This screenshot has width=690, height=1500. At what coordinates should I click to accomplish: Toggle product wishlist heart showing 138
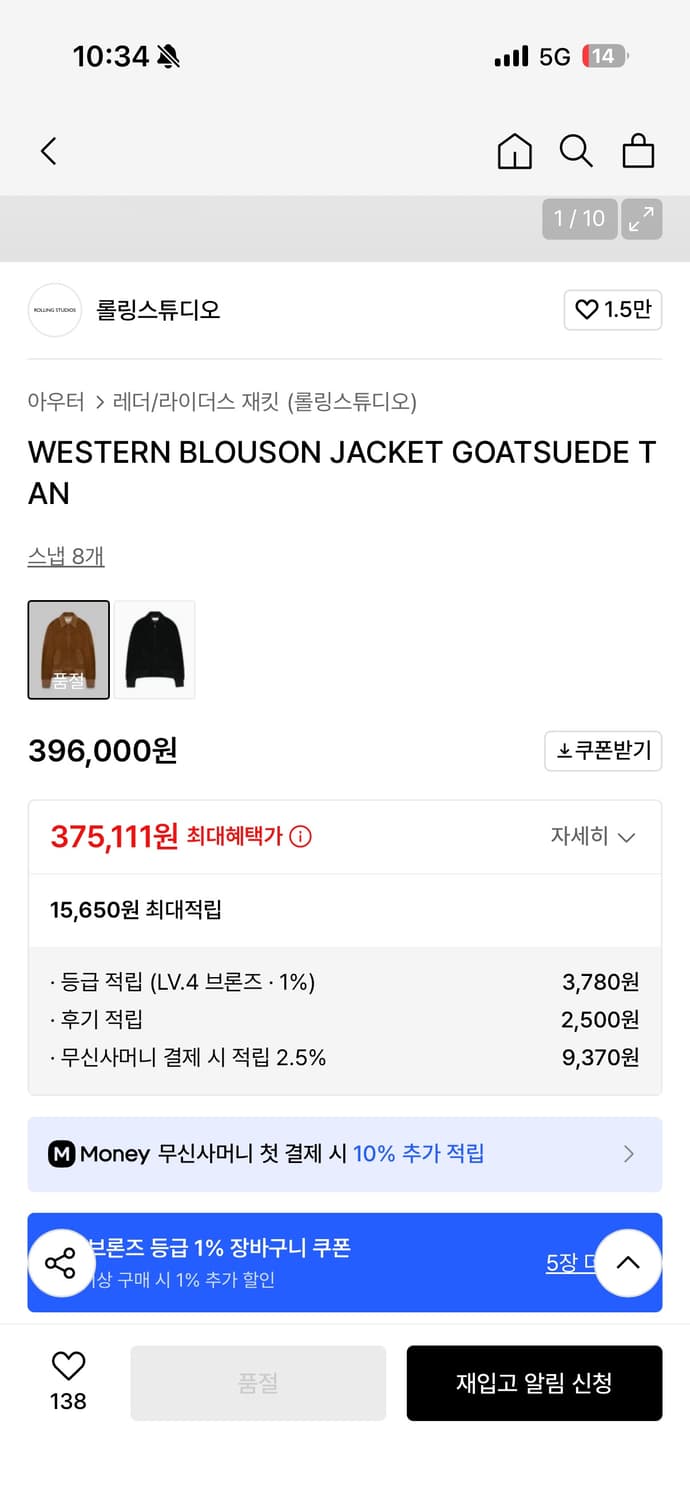pyautogui.click(x=68, y=1381)
